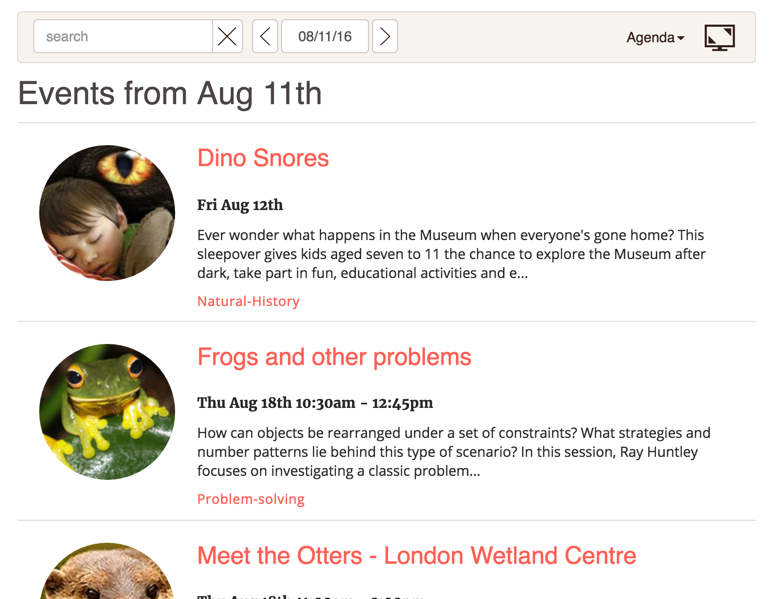Screen dimensions: 771x599
Task: Clear the search field with X icon
Action: (227, 36)
